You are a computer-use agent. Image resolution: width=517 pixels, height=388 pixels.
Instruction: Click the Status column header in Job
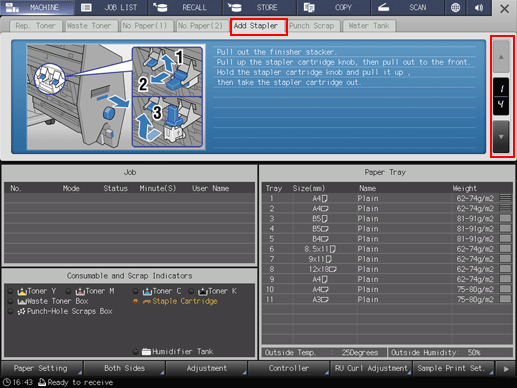point(115,188)
